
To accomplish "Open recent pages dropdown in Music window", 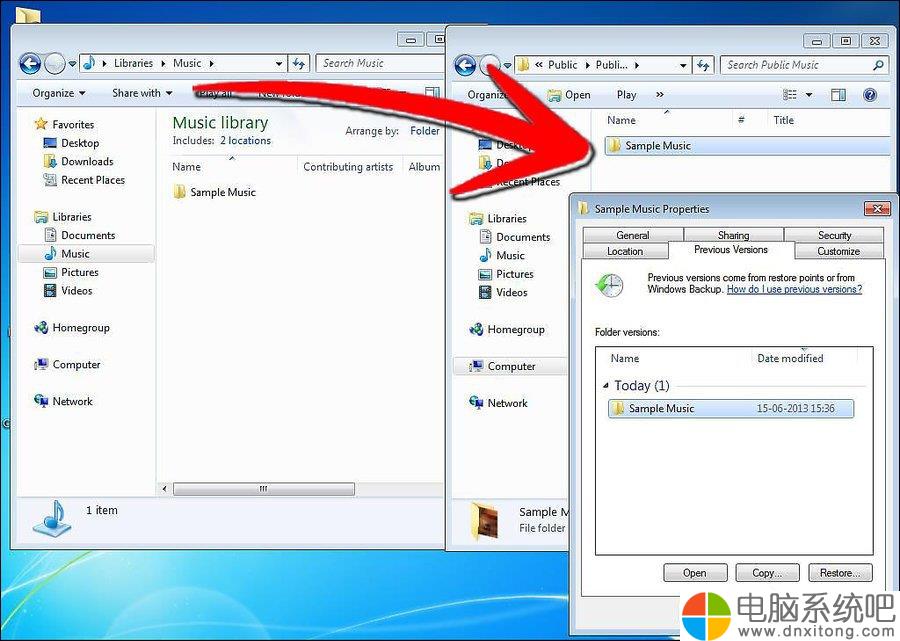I will (72, 64).
